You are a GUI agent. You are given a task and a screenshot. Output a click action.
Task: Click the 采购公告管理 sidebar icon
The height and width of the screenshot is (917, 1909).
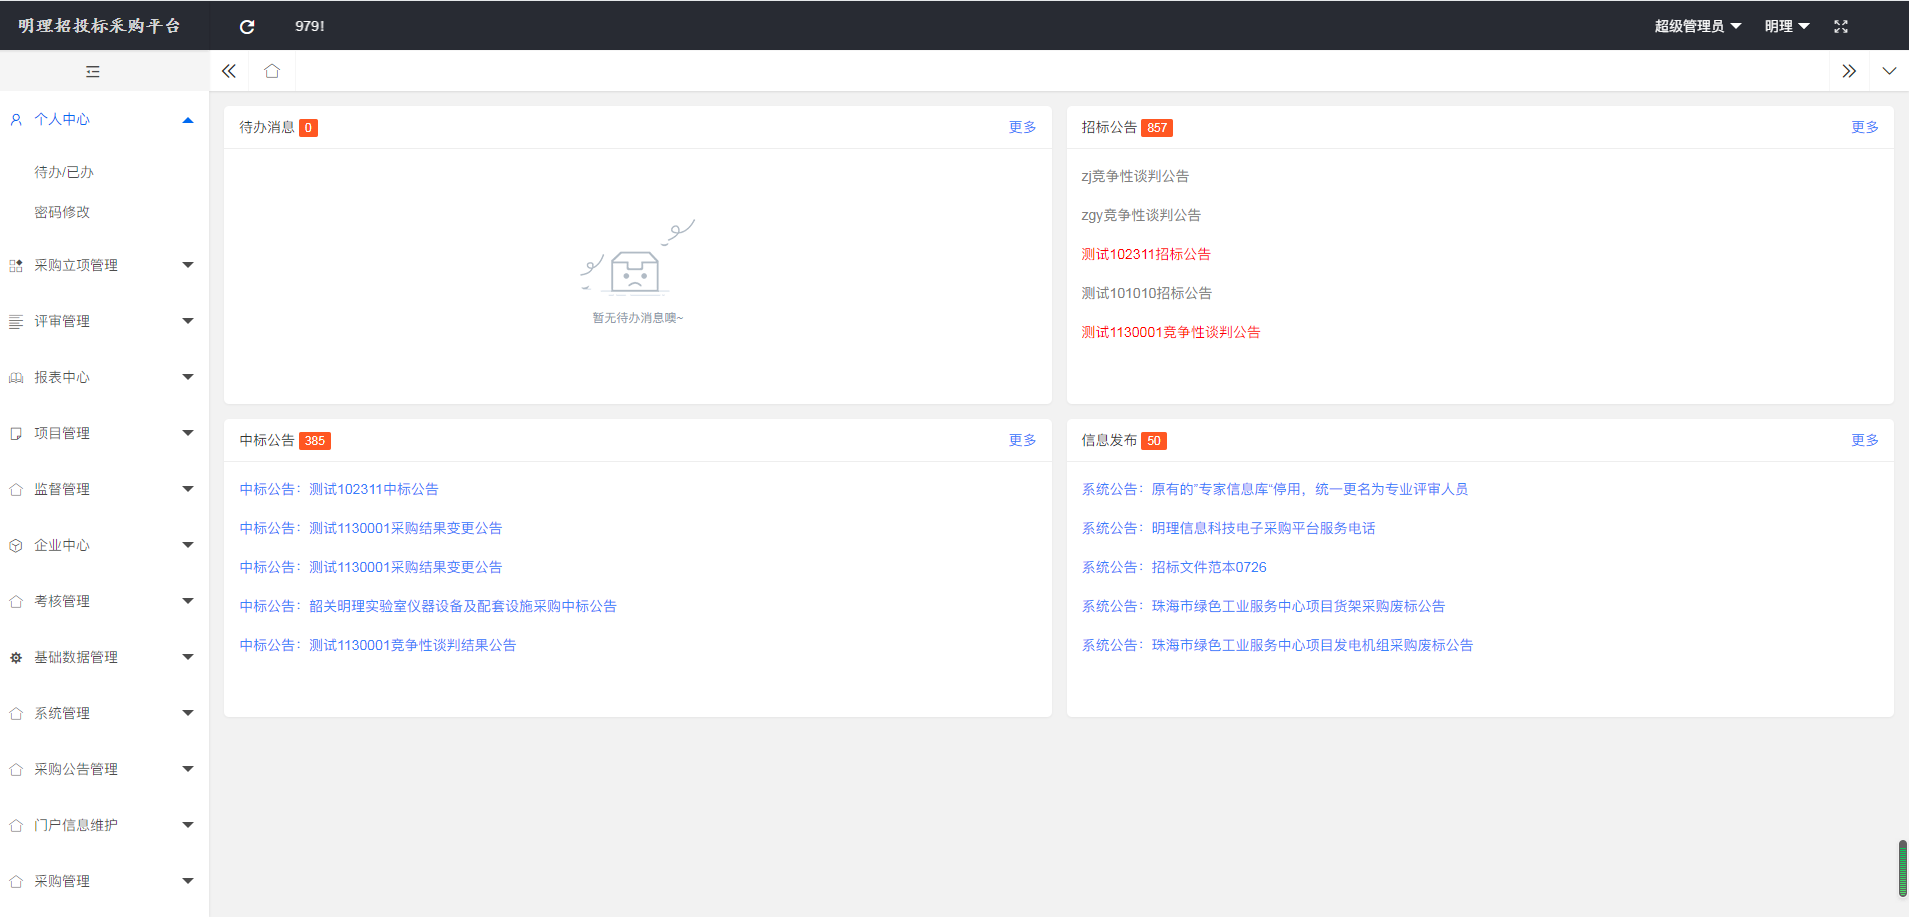pos(16,769)
